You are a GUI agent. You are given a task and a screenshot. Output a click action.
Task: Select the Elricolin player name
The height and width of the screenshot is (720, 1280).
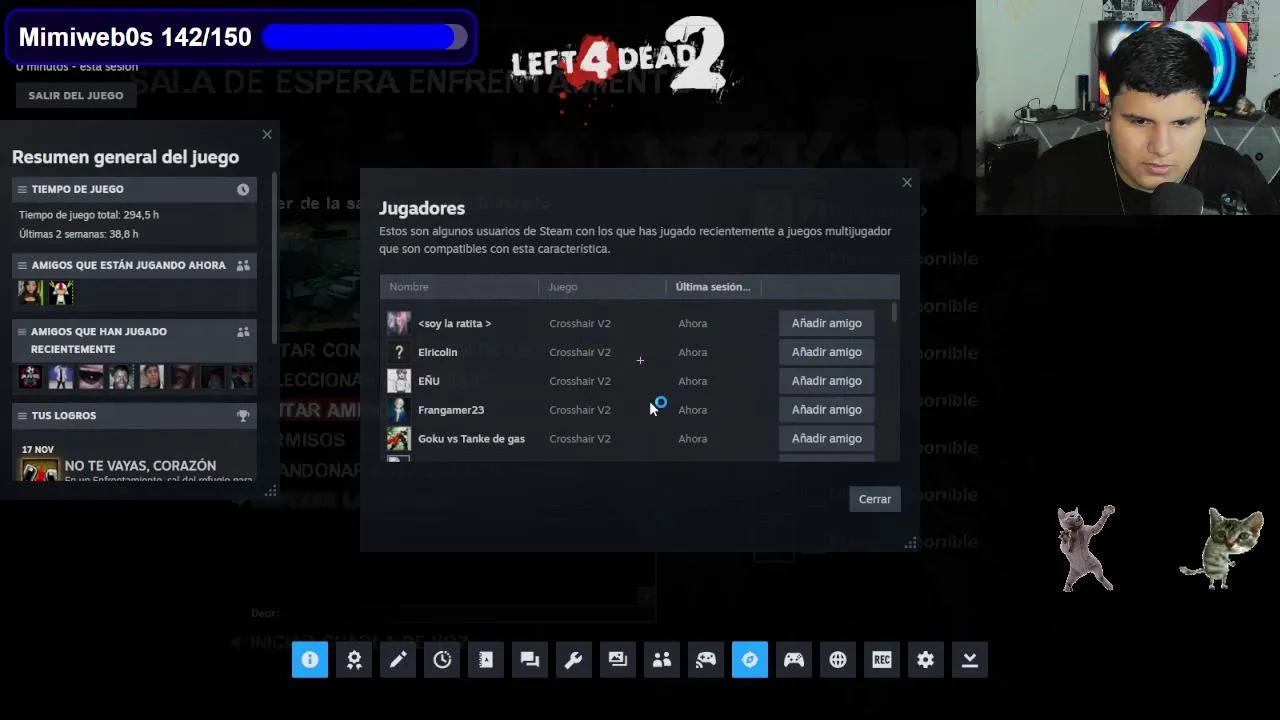(x=437, y=352)
